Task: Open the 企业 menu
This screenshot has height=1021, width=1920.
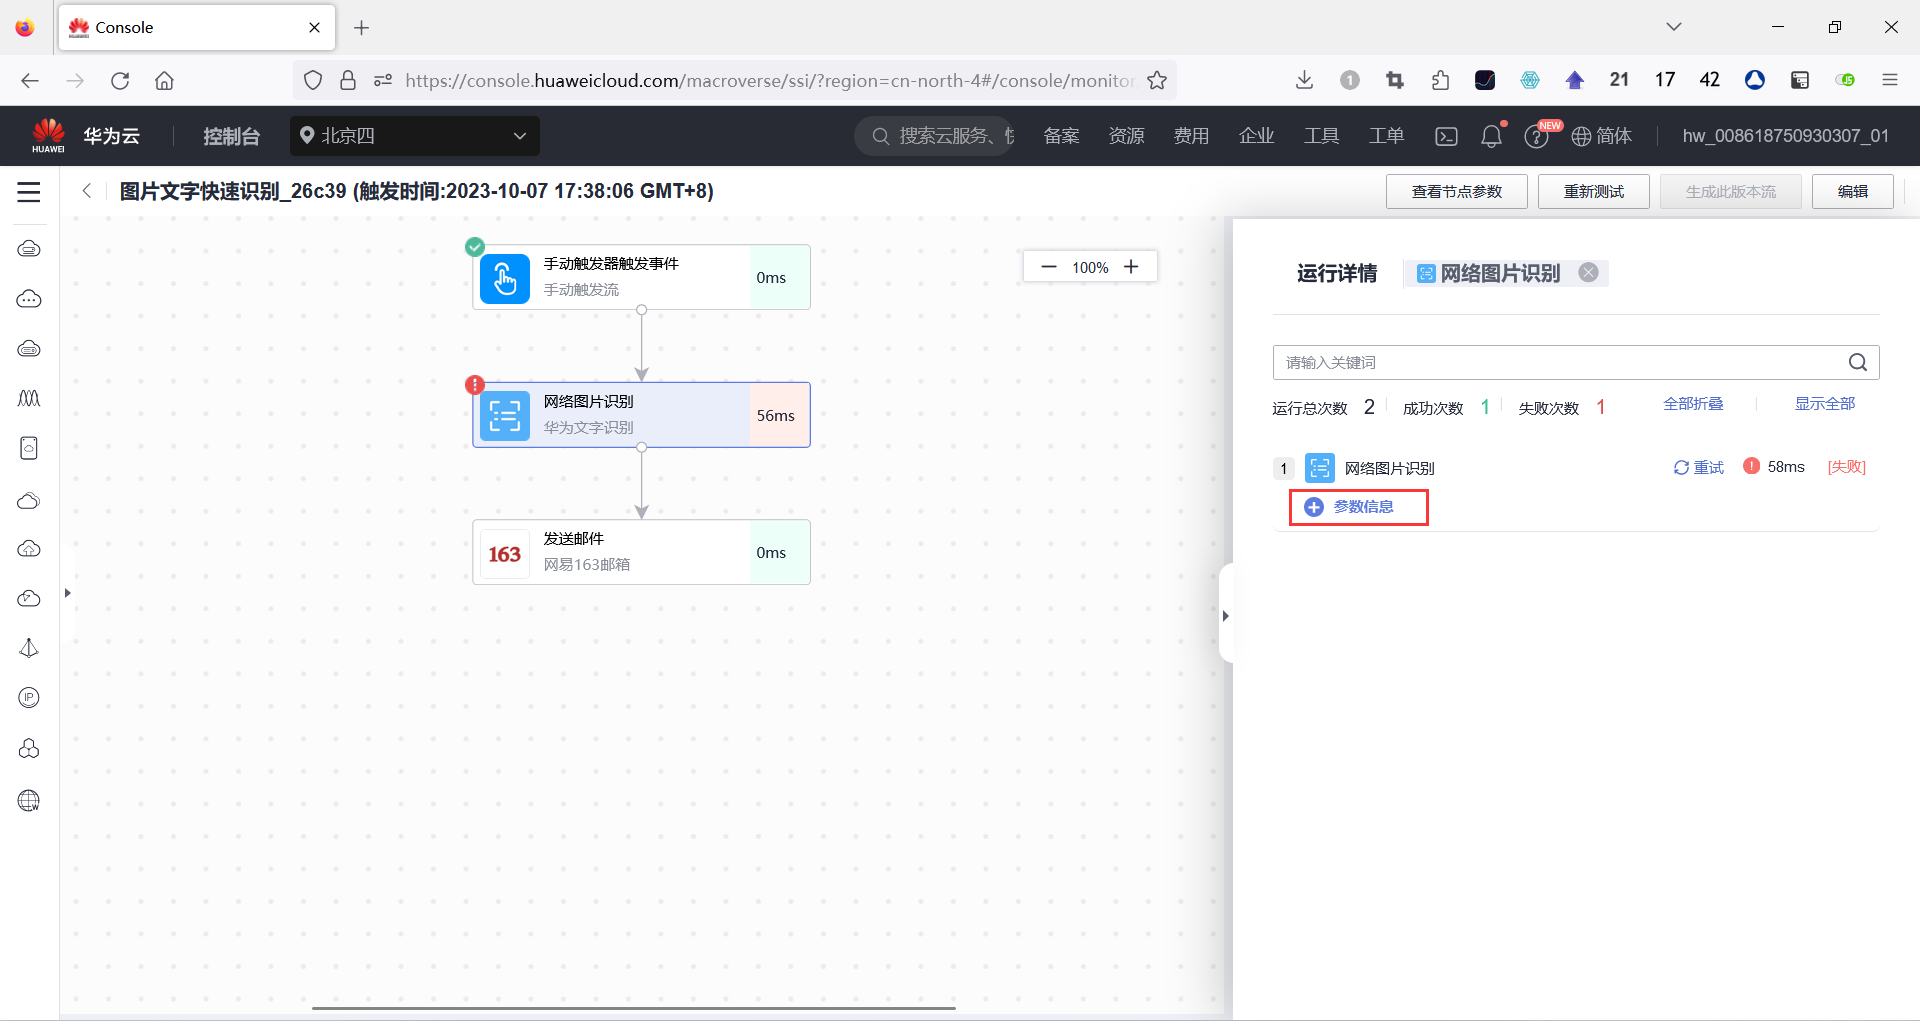Action: (1256, 136)
